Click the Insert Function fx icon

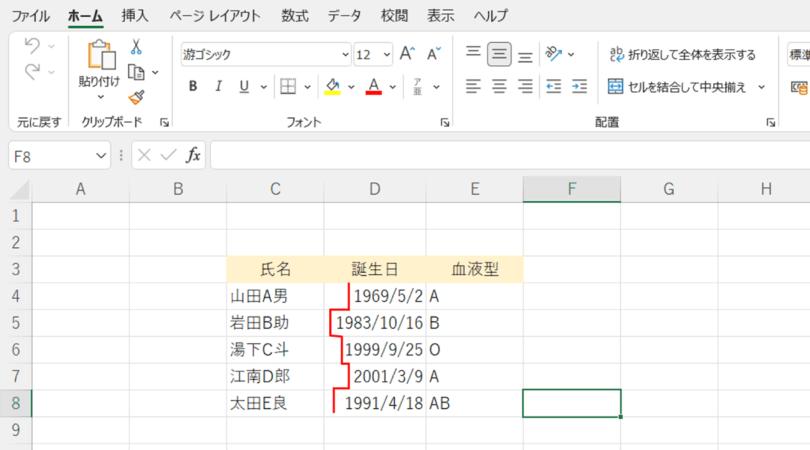[x=193, y=155]
